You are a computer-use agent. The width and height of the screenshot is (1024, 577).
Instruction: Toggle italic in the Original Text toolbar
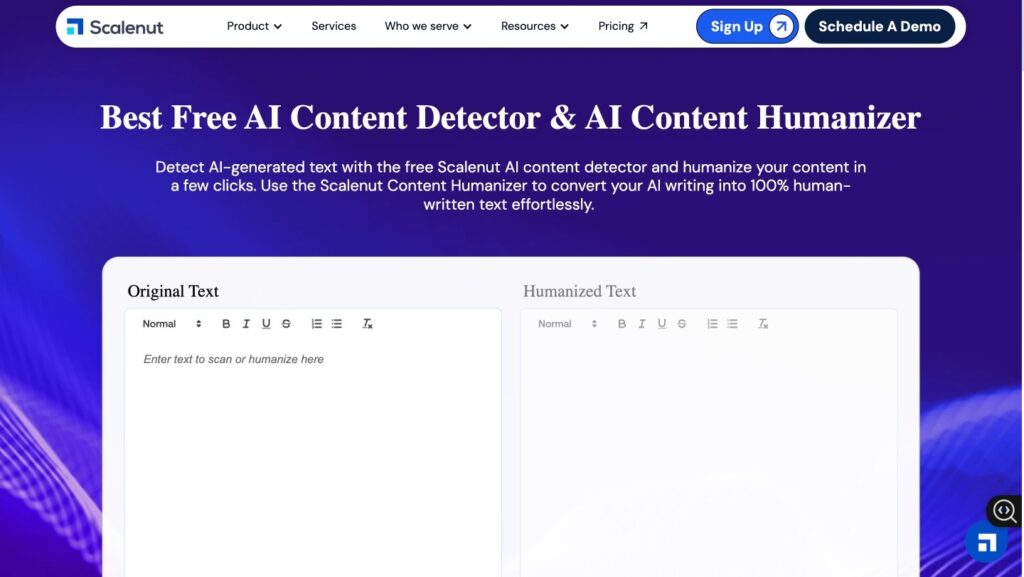pyautogui.click(x=246, y=324)
